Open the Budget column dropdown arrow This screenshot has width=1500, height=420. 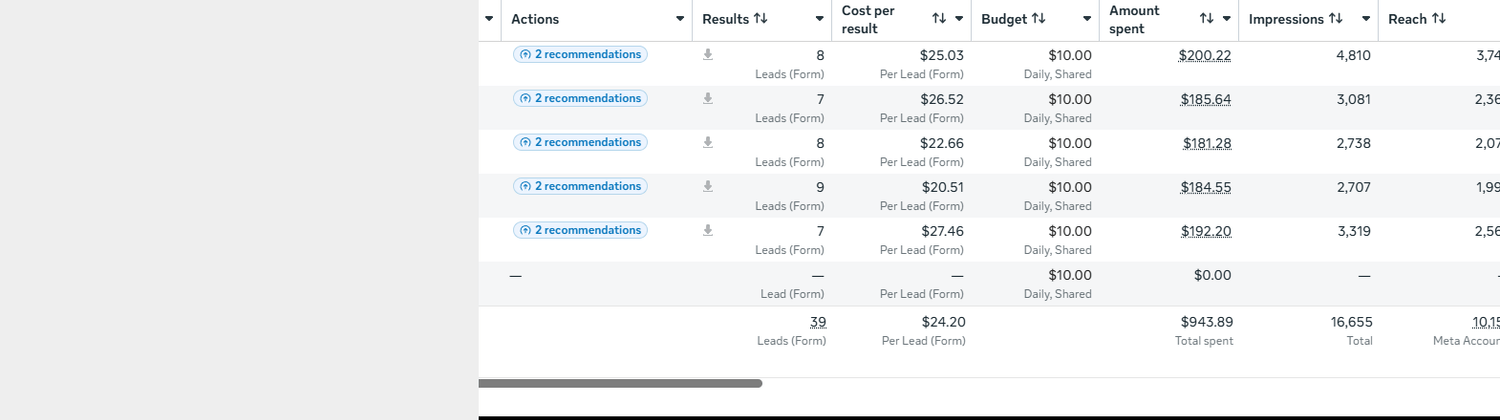point(1087,19)
